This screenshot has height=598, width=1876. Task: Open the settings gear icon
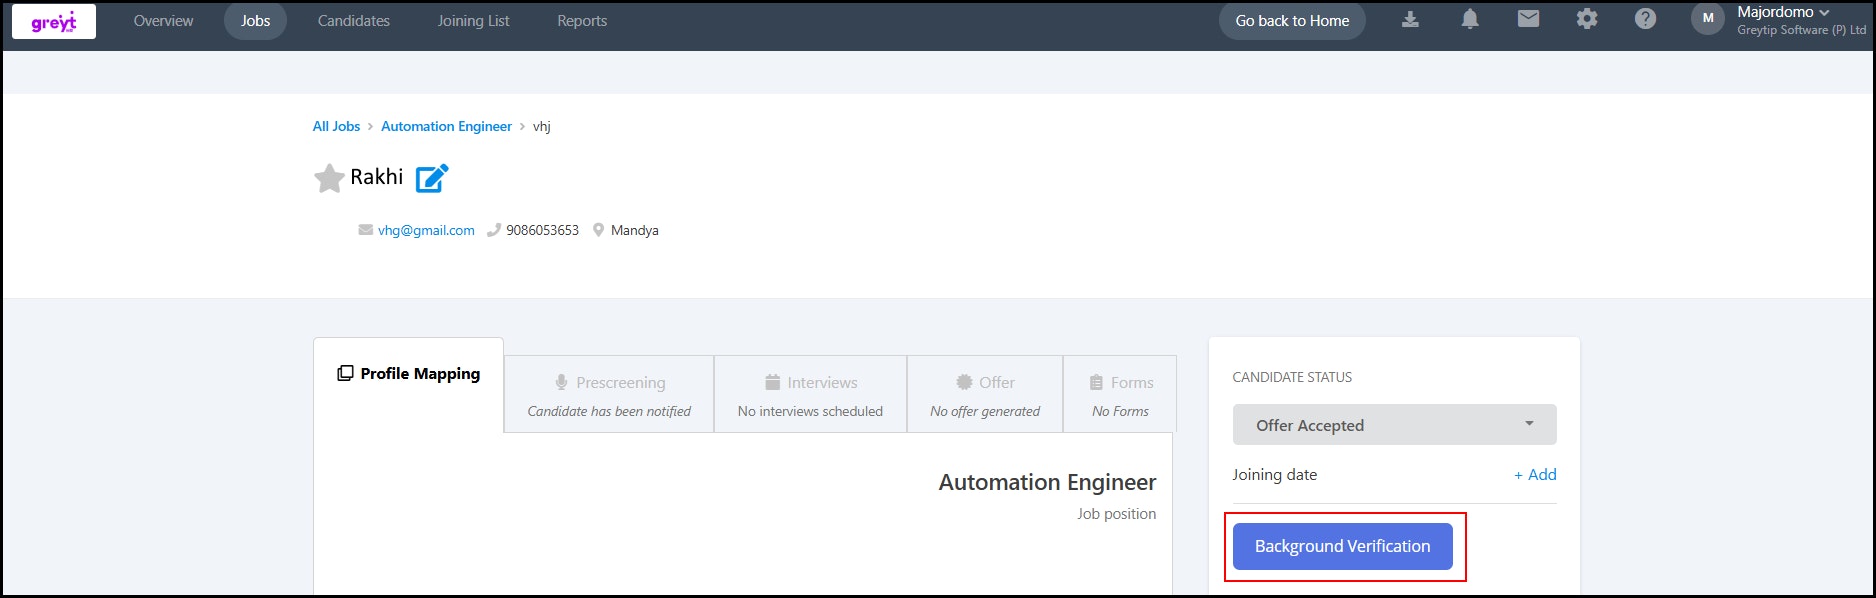[1587, 19]
